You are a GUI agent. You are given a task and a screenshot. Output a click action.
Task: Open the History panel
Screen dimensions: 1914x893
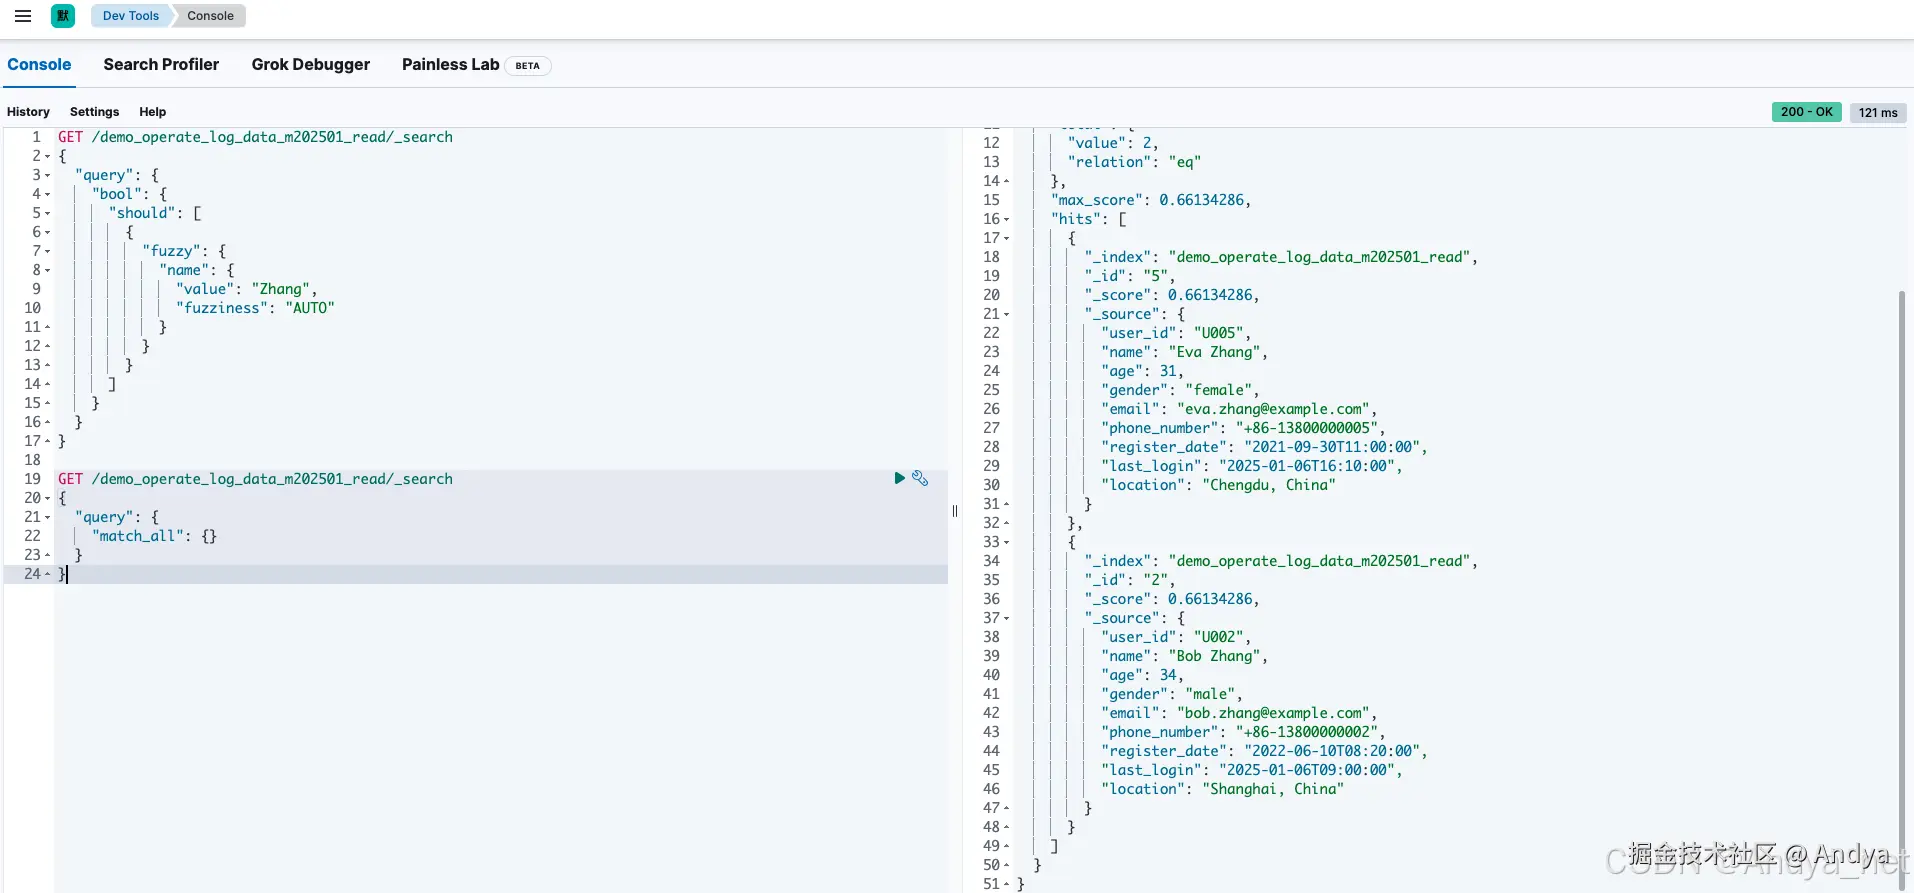[x=28, y=112]
